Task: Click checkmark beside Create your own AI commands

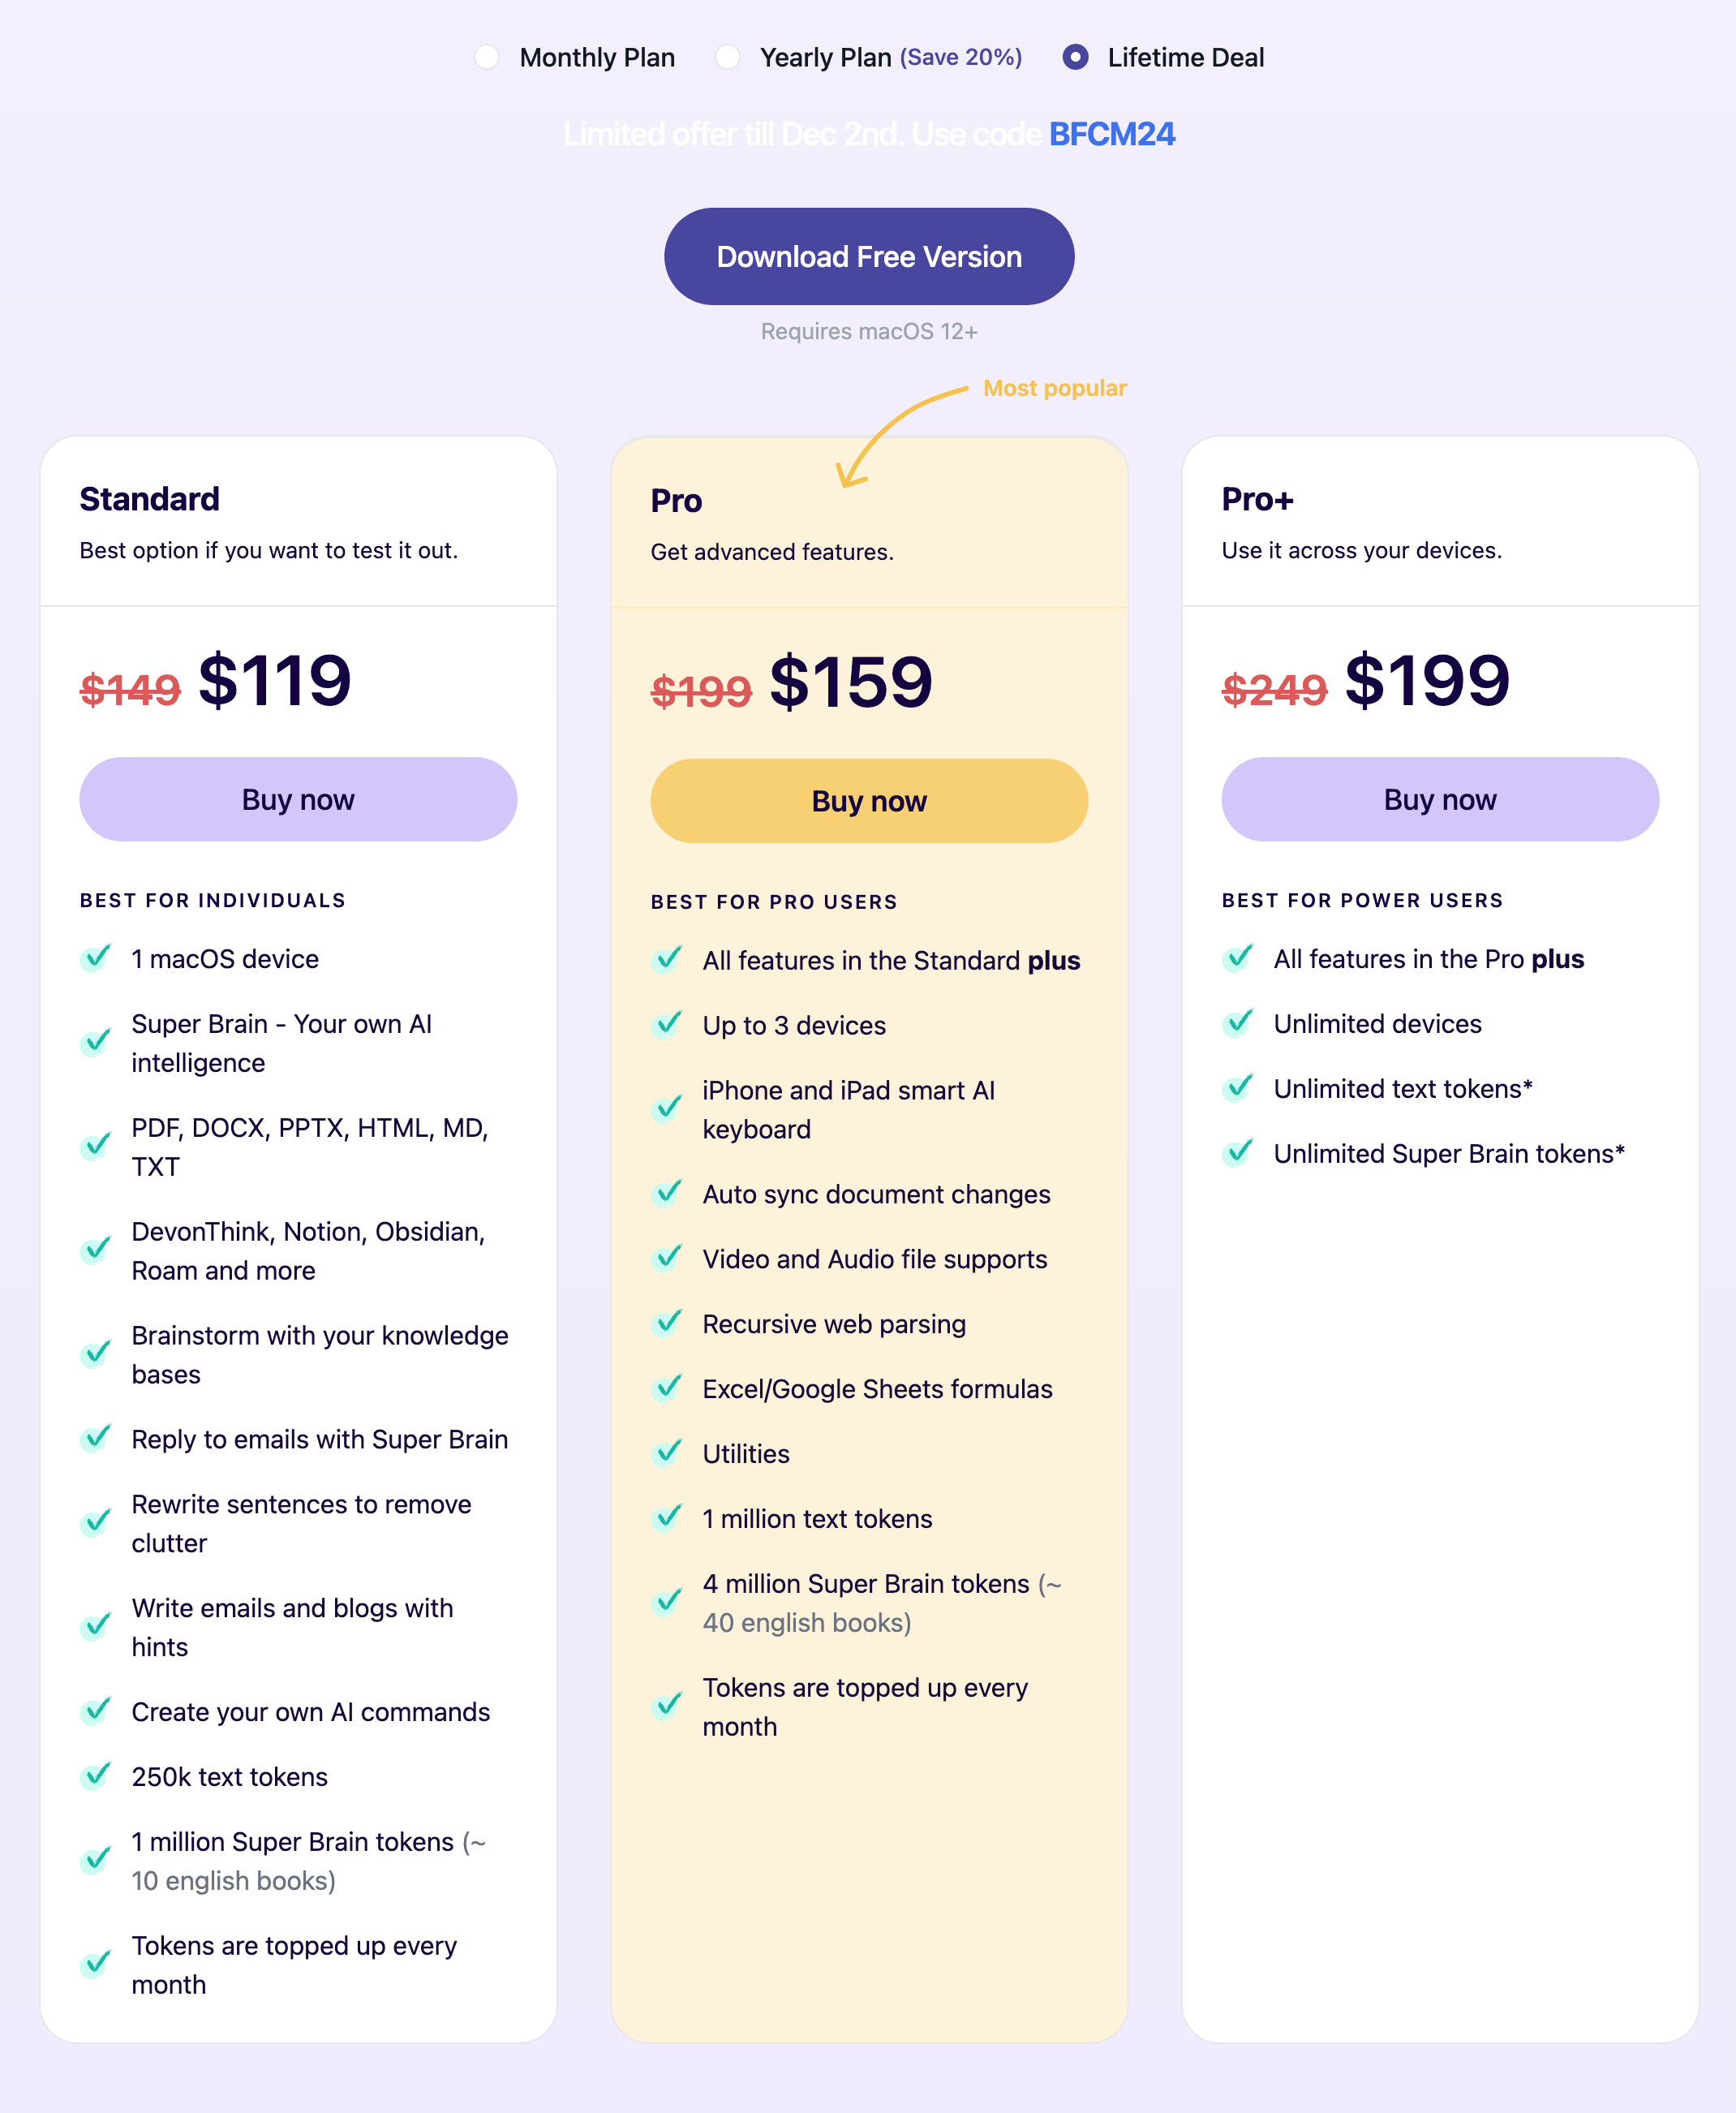Action: 96,1711
